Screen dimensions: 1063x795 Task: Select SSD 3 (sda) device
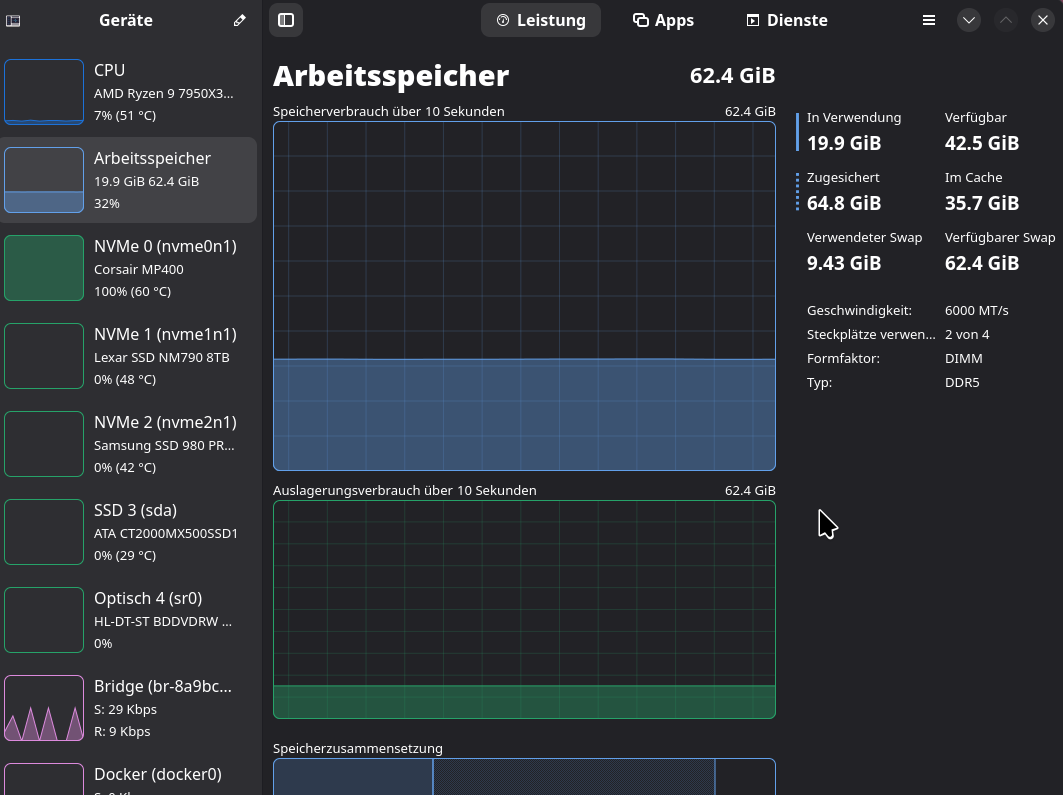click(x=129, y=532)
